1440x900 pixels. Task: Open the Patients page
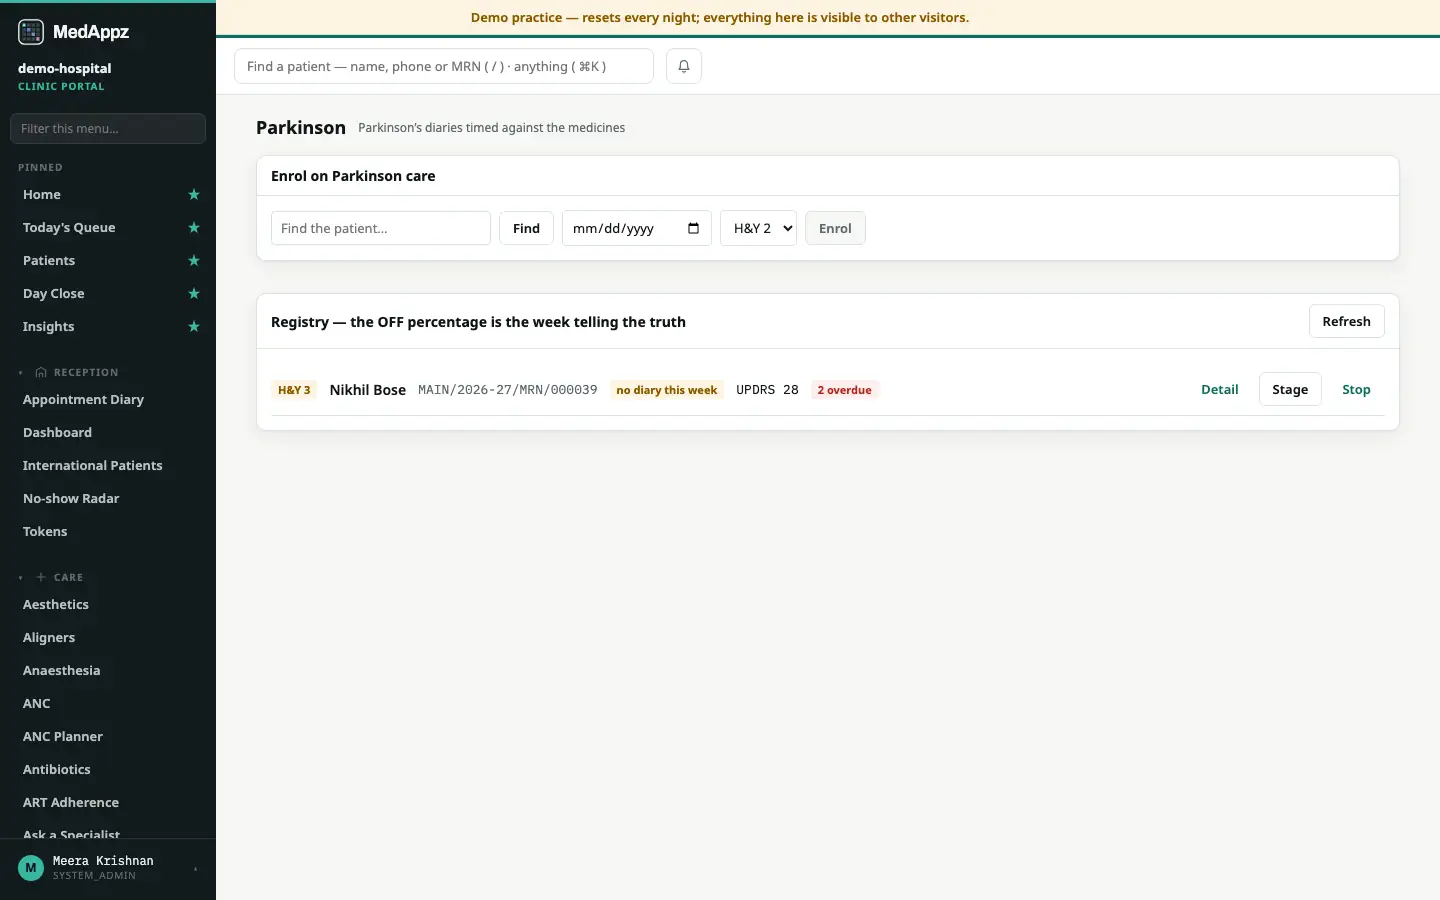coord(49,261)
